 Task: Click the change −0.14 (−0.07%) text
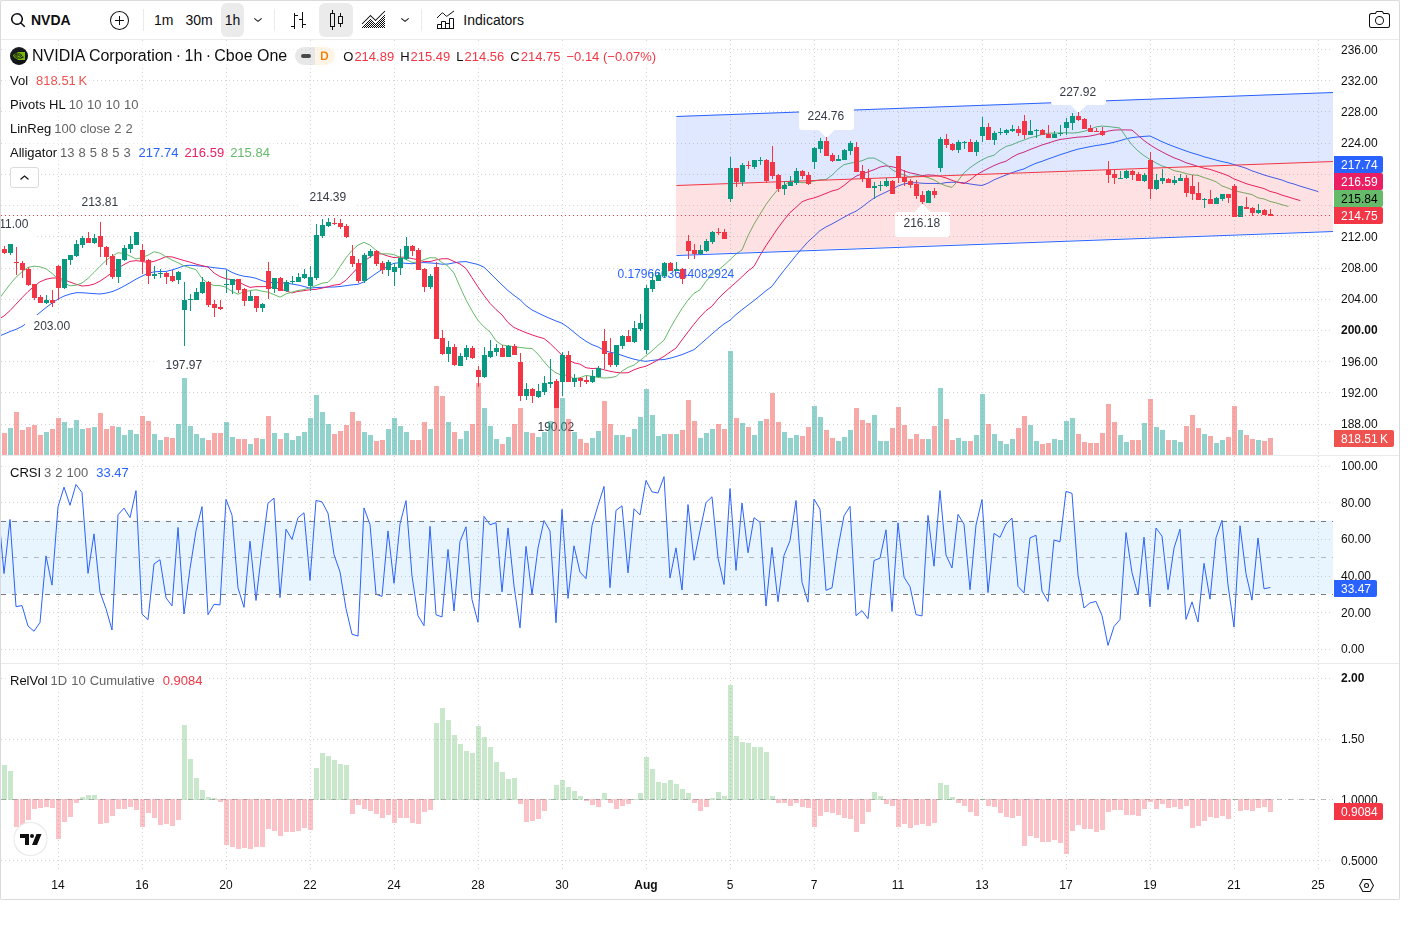(x=611, y=57)
